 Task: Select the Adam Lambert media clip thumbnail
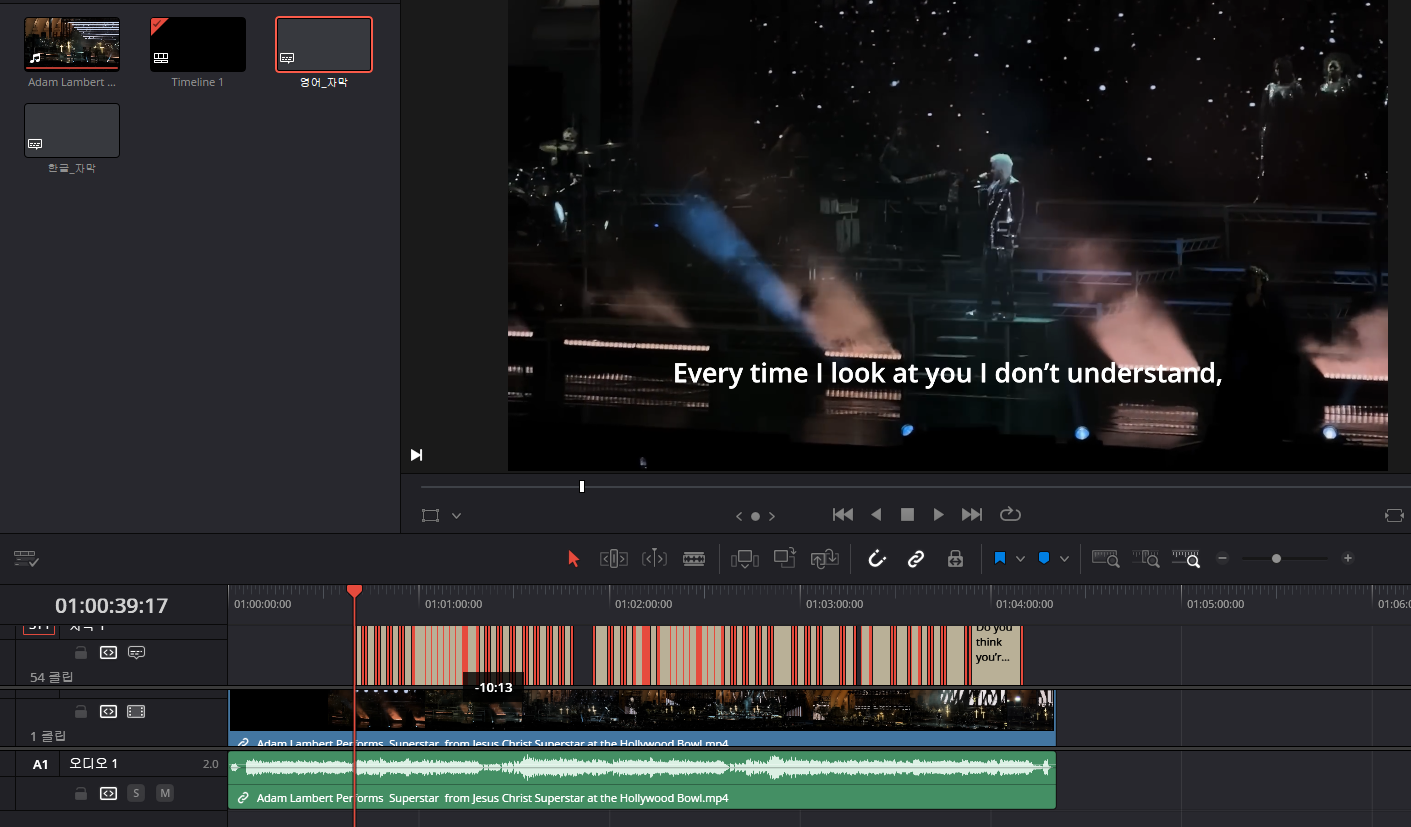pos(72,44)
